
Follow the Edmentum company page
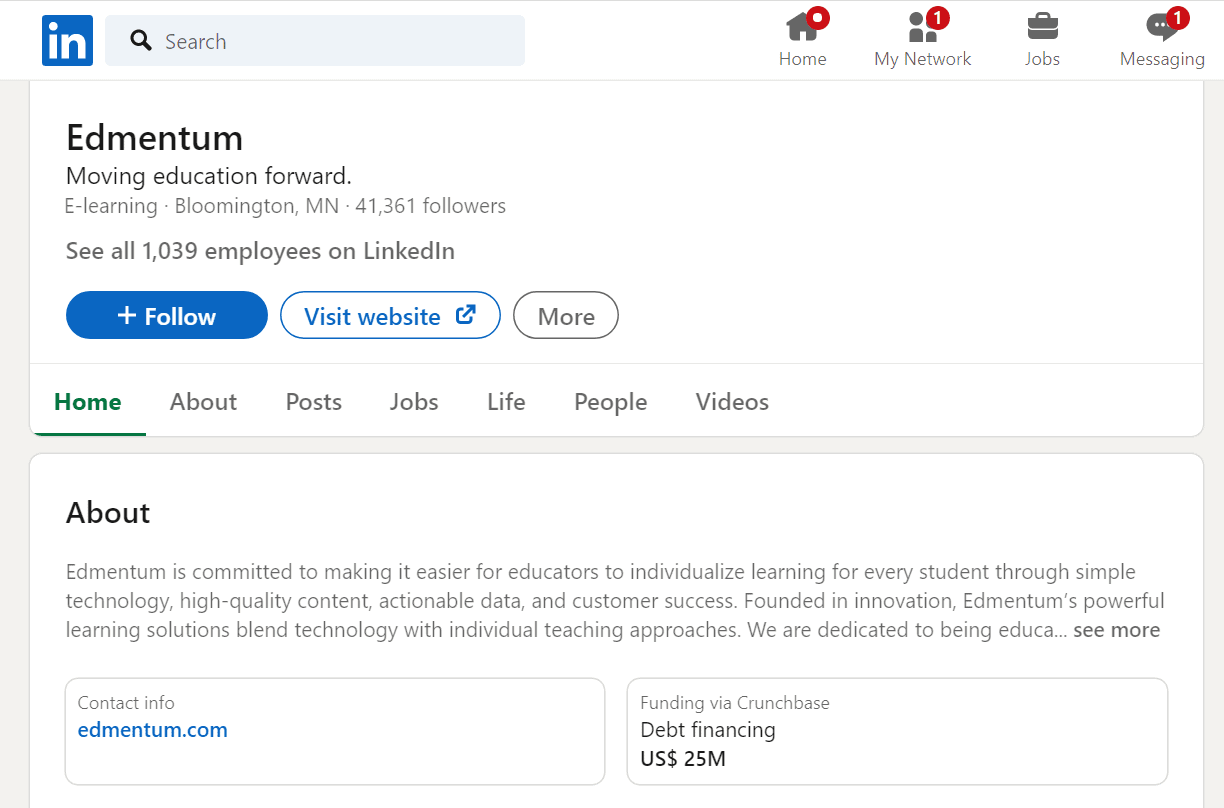click(167, 315)
